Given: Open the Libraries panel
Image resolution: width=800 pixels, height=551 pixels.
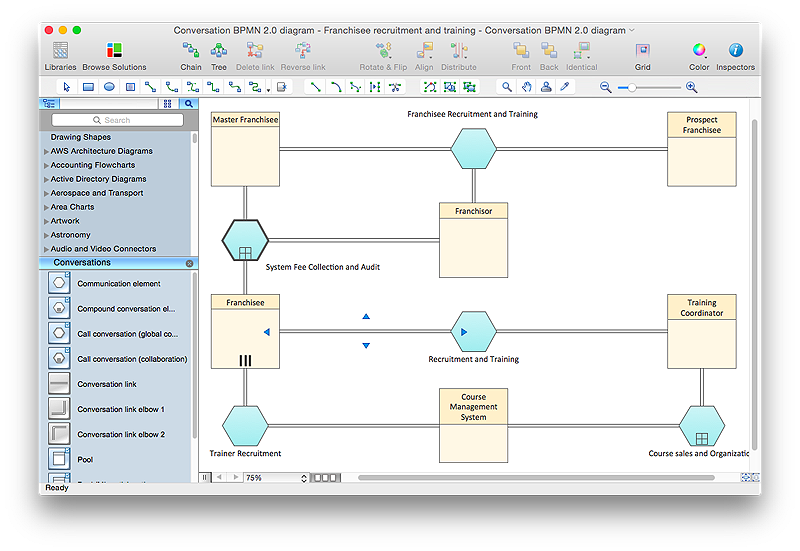Looking at the screenshot, I should click(60, 56).
